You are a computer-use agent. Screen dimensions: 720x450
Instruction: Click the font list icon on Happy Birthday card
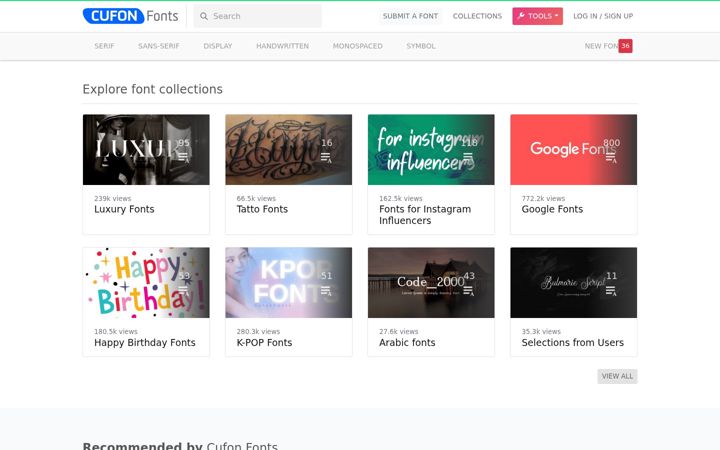point(184,290)
